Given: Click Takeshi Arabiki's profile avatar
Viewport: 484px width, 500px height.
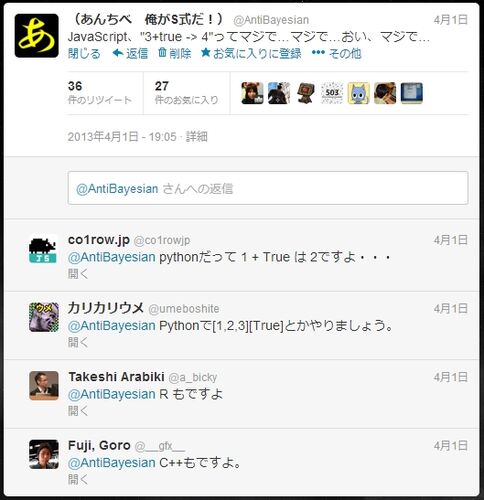Looking at the screenshot, I should pyautogui.click(x=44, y=386).
